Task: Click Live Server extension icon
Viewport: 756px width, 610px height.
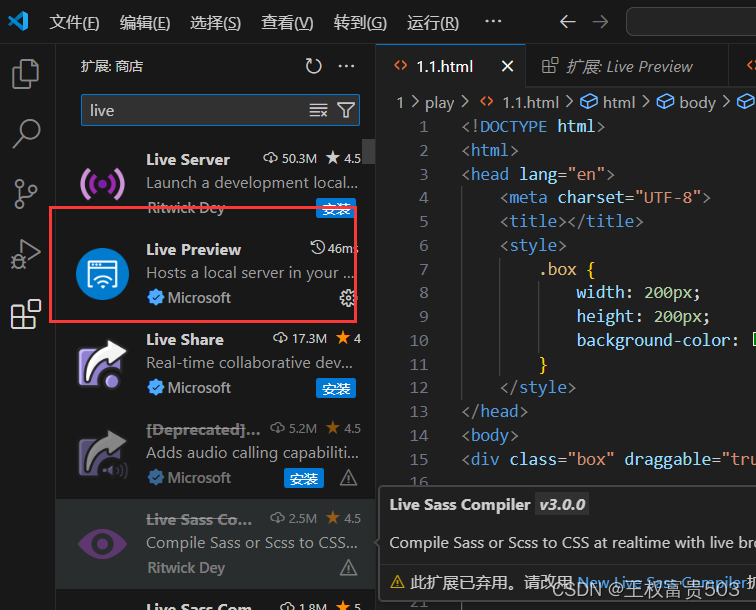Action: [x=102, y=184]
